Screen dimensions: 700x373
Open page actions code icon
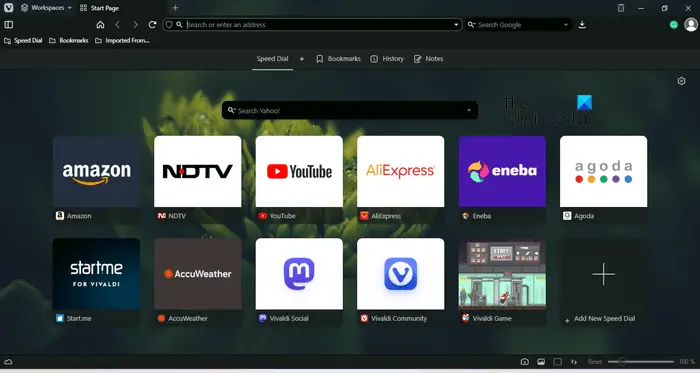pyautogui.click(x=574, y=362)
